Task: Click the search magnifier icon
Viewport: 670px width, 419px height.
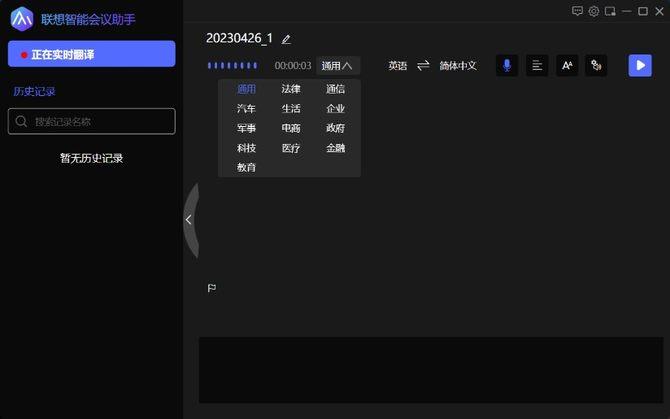Action: [x=21, y=121]
